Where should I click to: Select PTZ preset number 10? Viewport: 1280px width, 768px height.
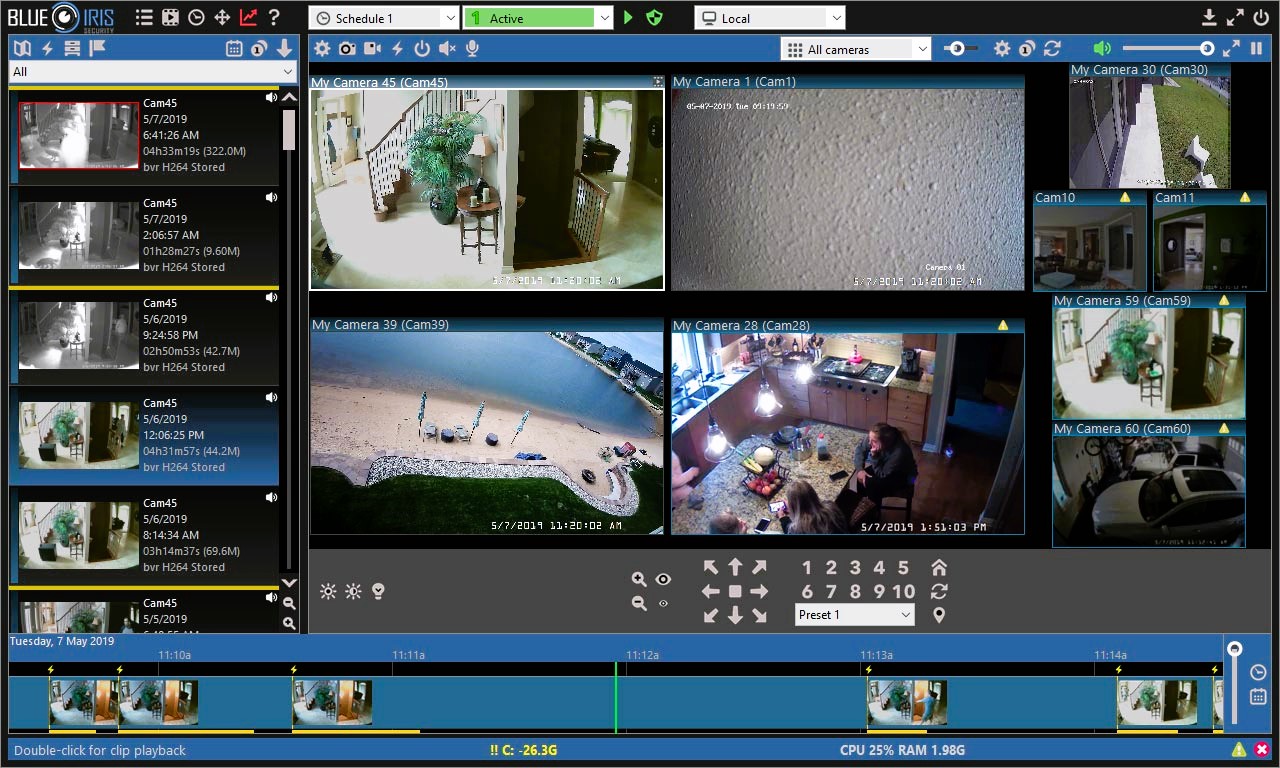coord(903,591)
